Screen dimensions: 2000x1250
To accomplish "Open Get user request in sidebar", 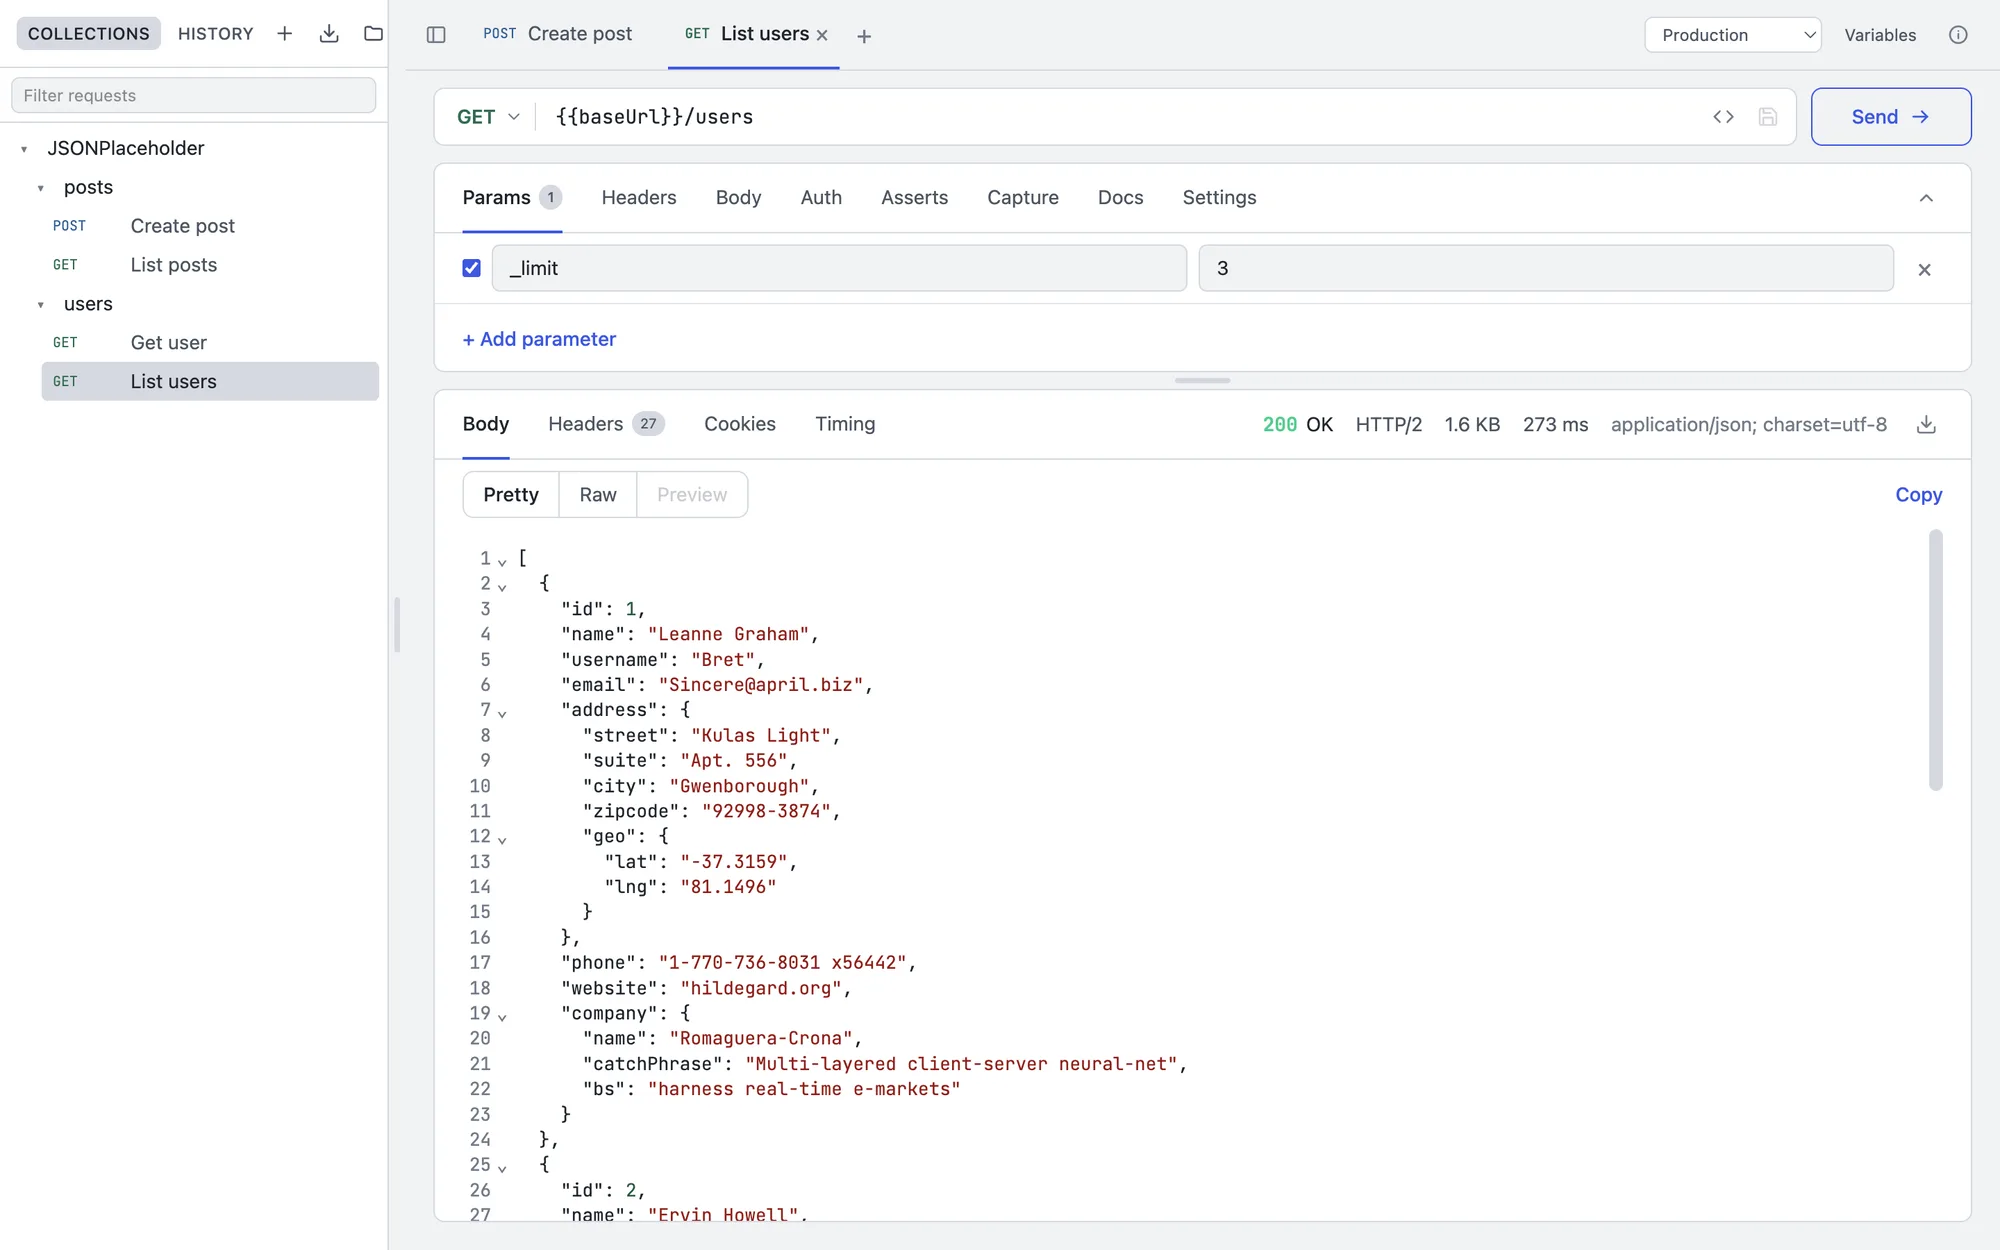I will [x=210, y=343].
